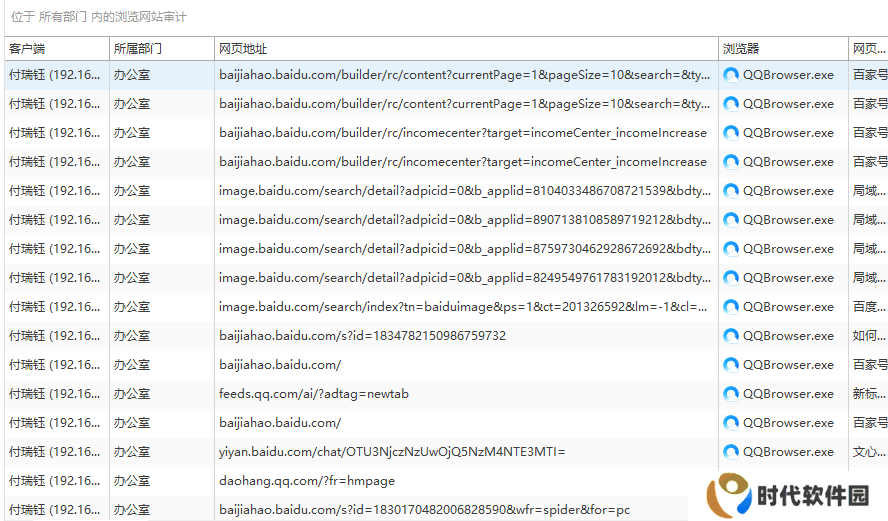The width and height of the screenshot is (888, 521).
Task: Click QQBrowser.exe text in applid=8907138108589719212 row
Action: click(x=788, y=220)
